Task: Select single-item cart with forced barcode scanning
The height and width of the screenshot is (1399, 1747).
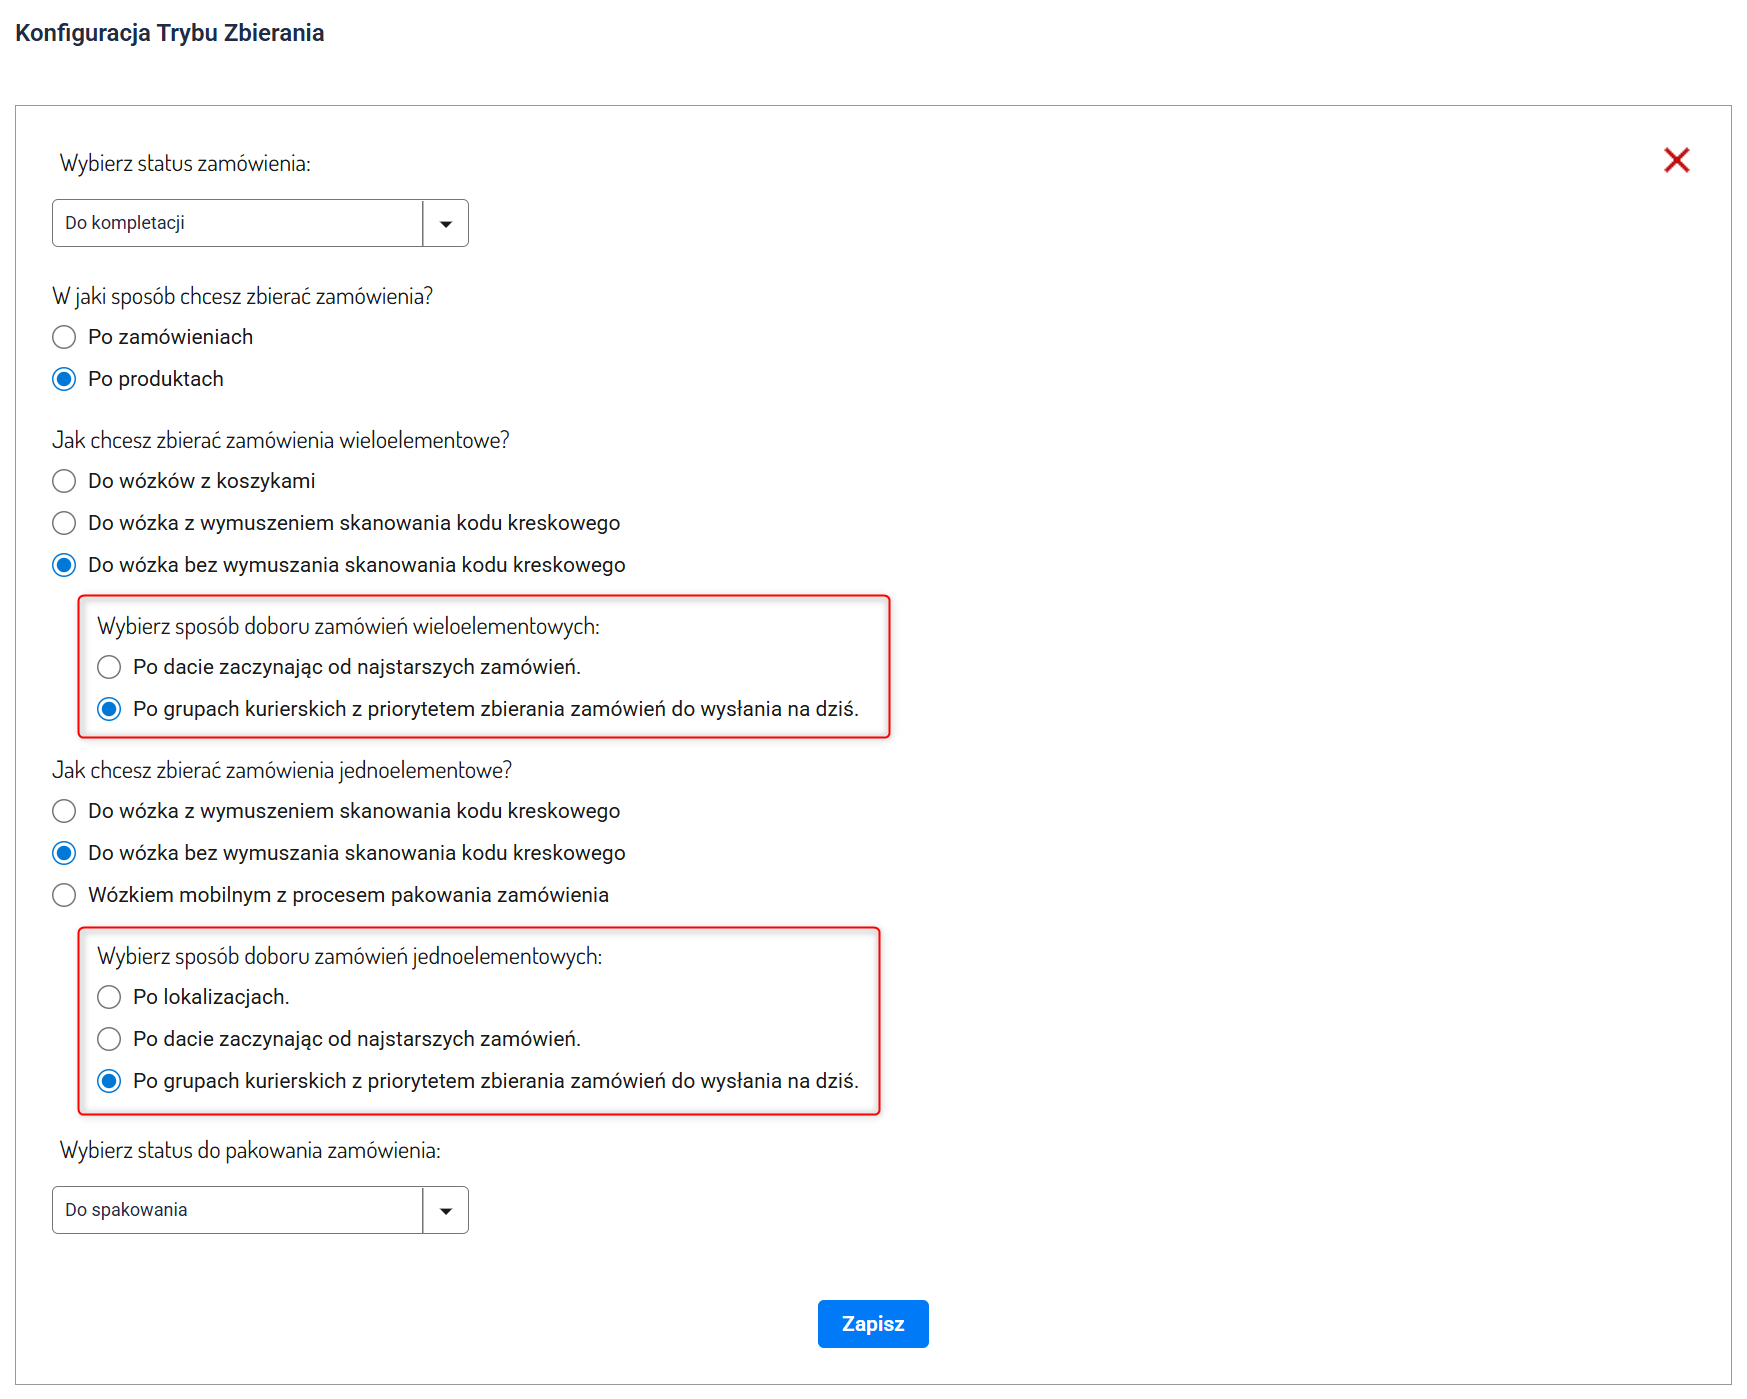Action: (x=64, y=811)
